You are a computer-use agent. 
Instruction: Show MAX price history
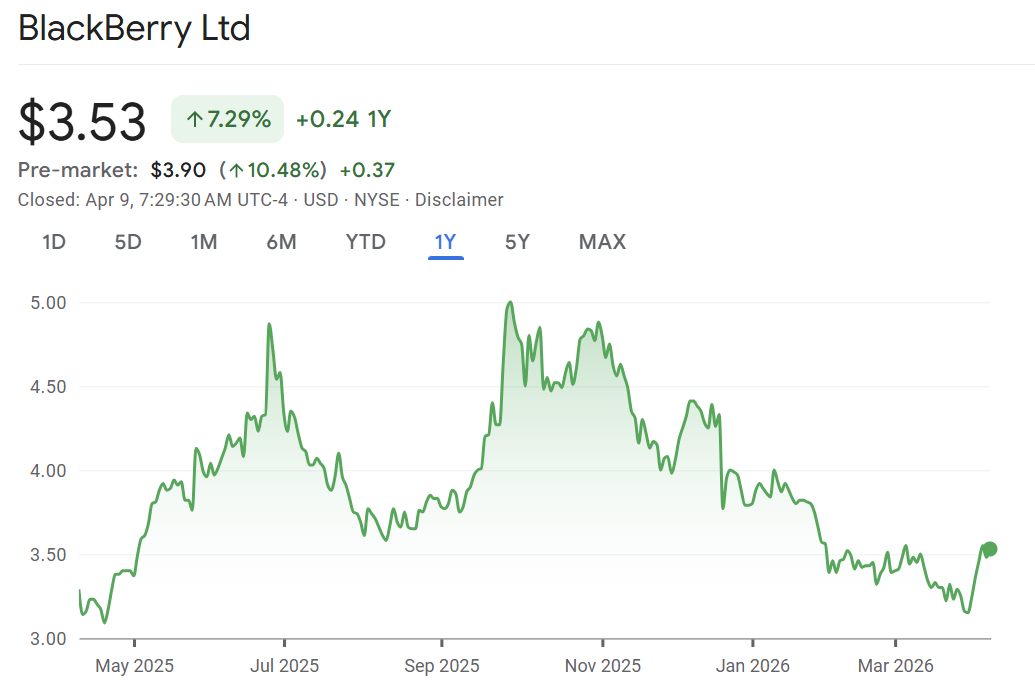point(602,242)
